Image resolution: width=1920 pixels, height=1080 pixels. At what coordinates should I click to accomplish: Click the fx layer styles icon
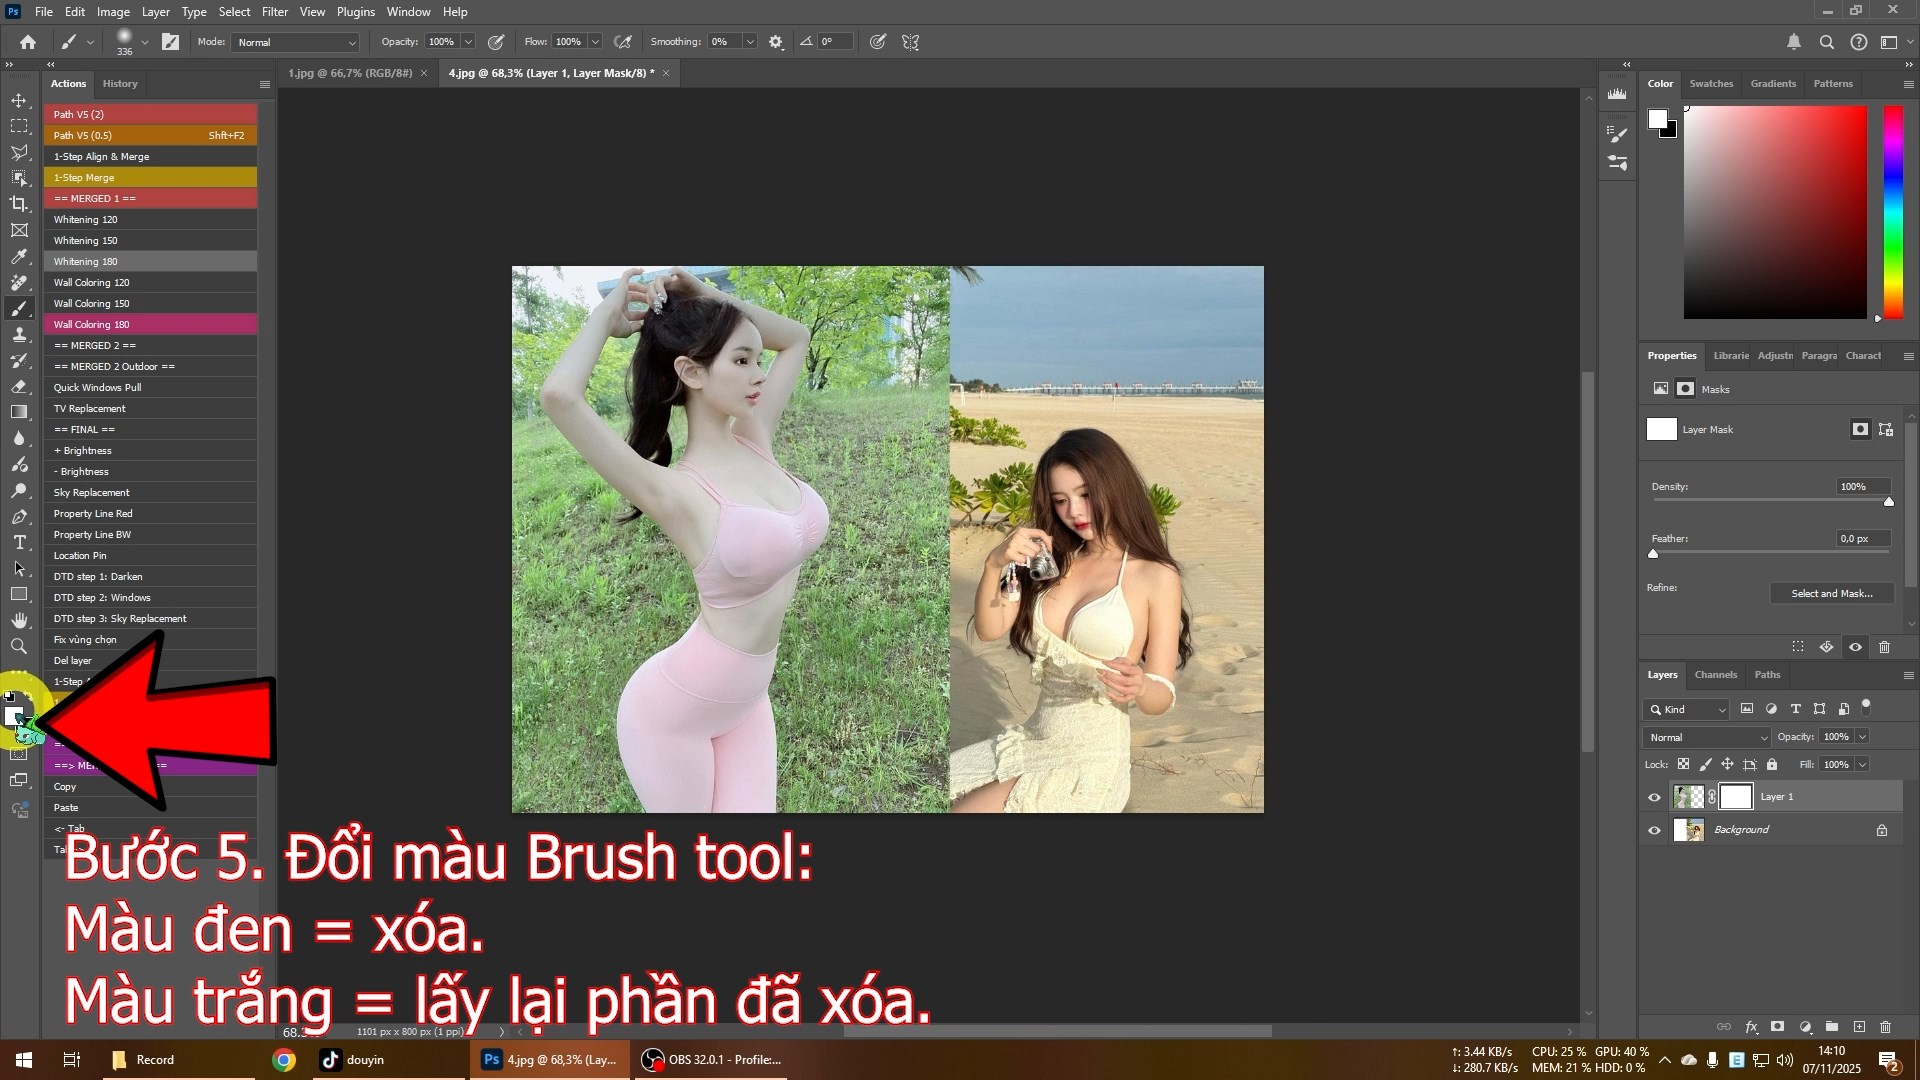point(1752,1026)
